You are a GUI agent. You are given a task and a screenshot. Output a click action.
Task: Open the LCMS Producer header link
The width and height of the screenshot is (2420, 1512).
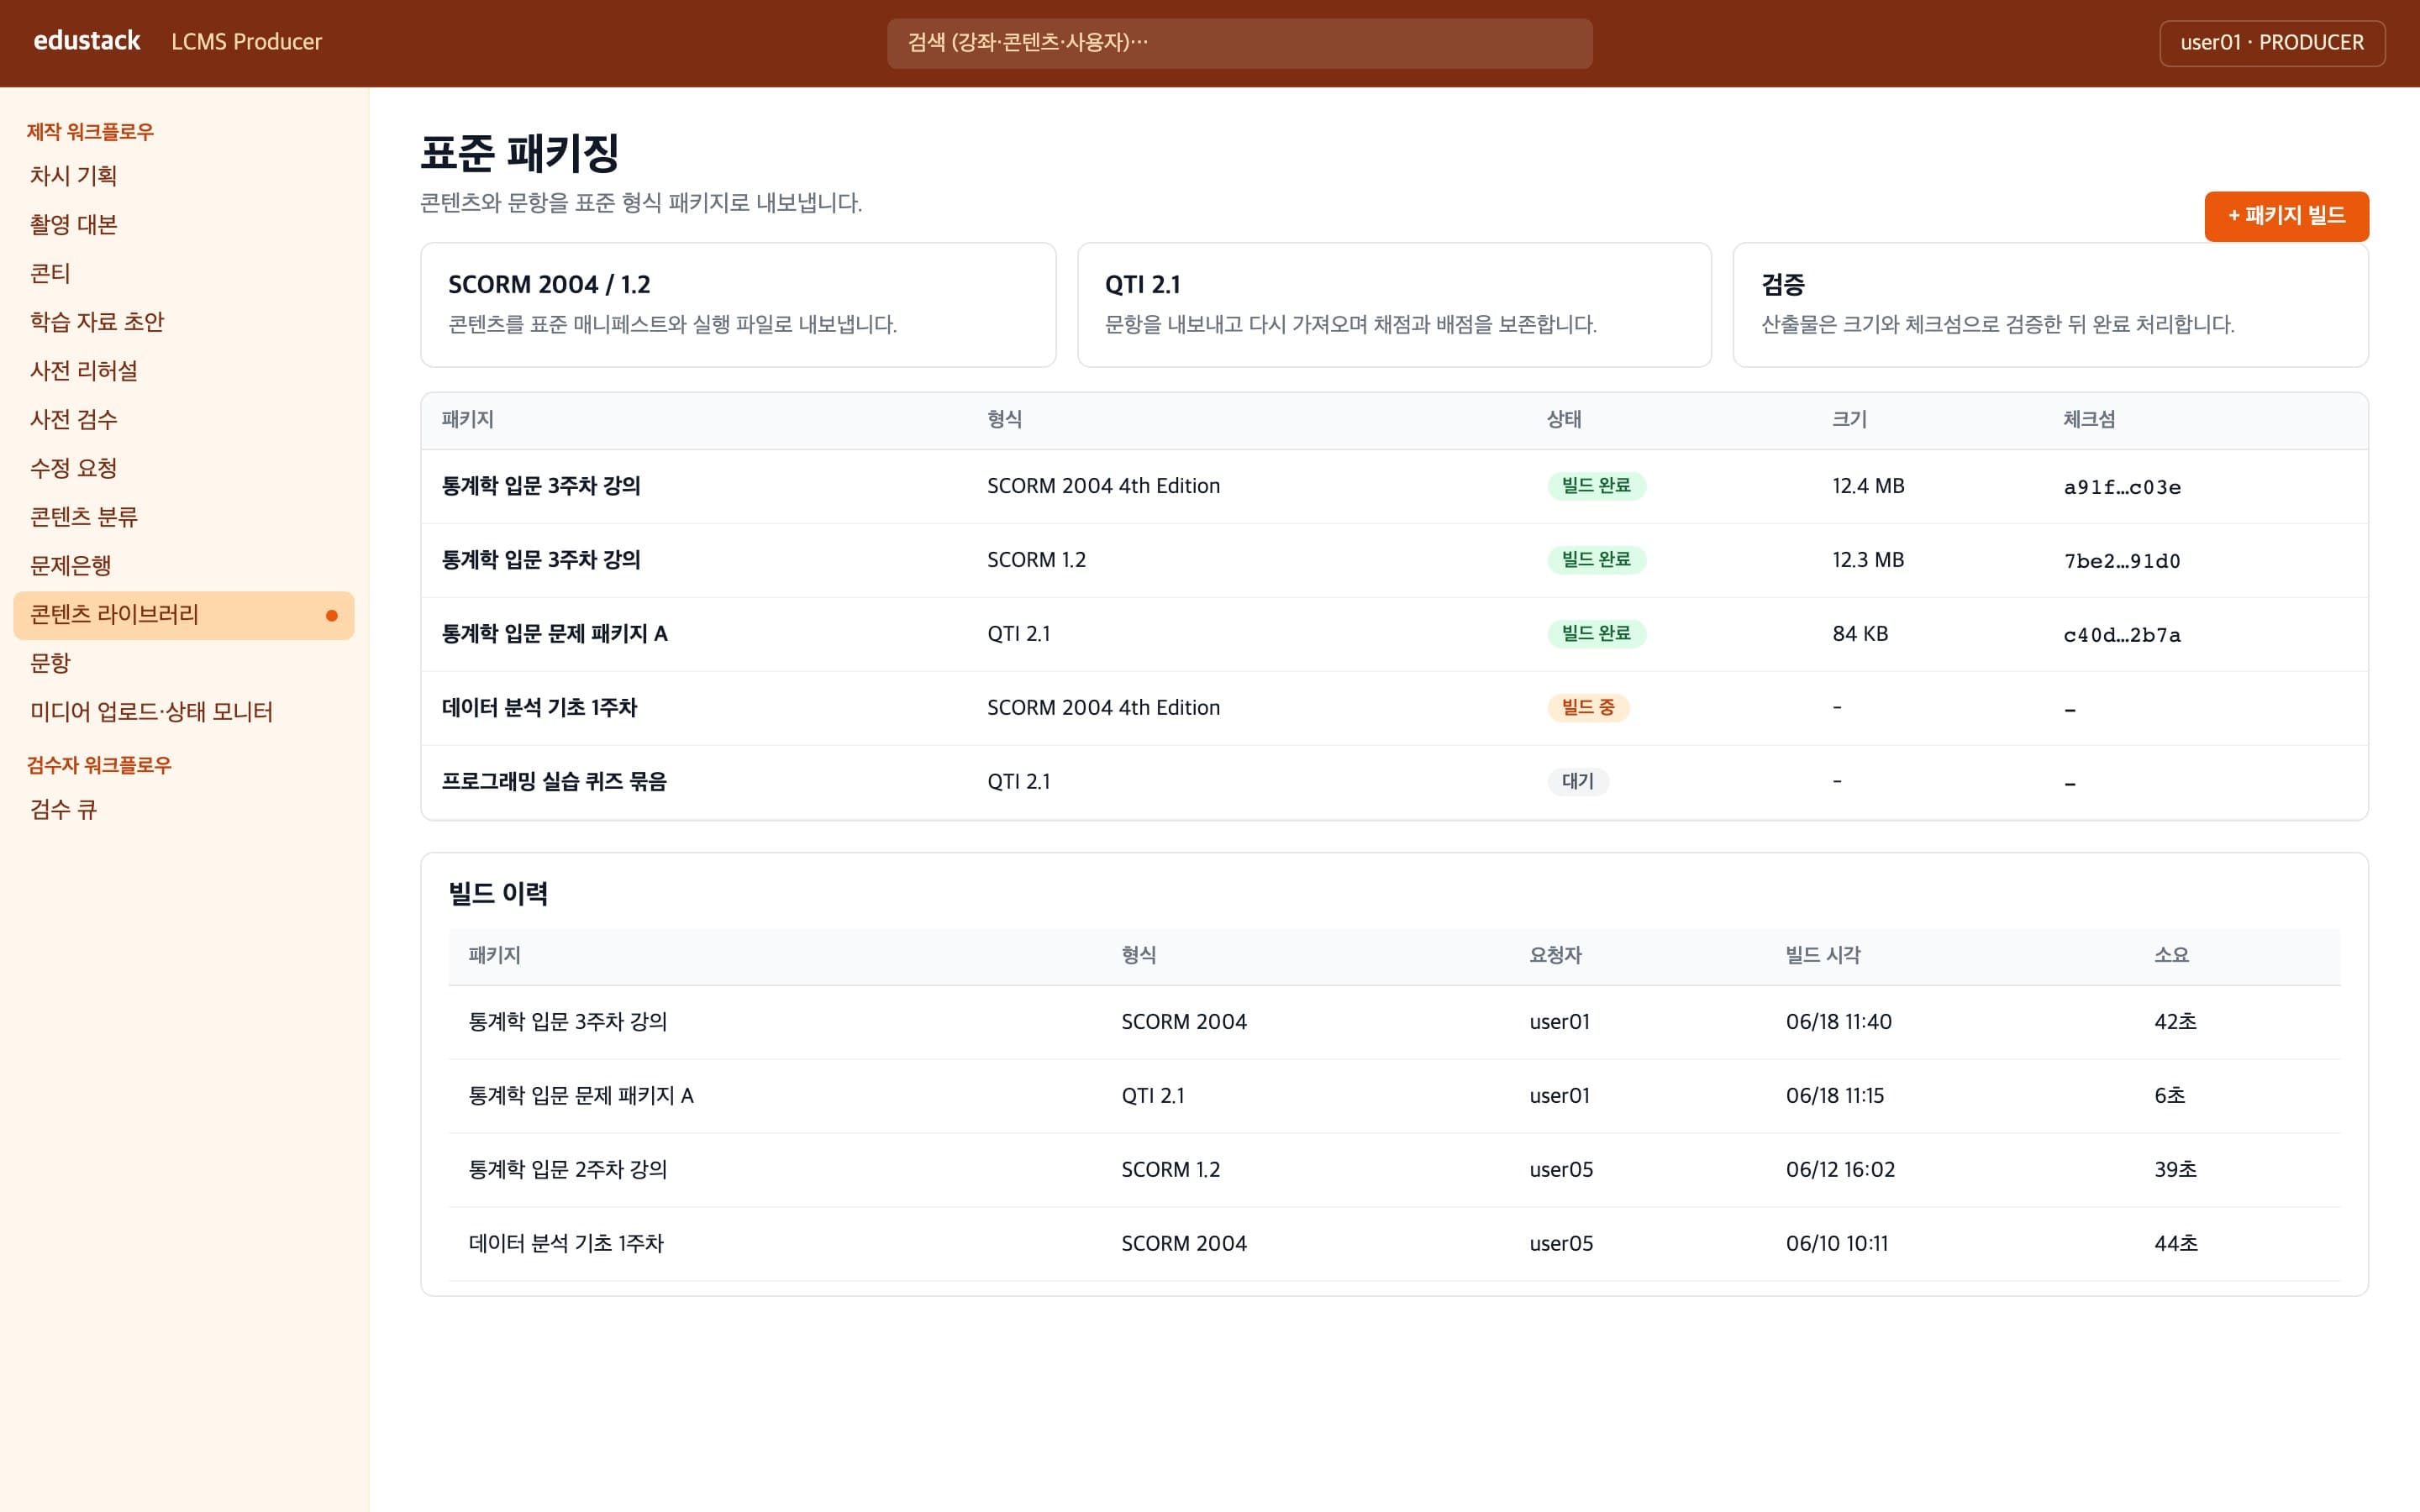(x=246, y=42)
